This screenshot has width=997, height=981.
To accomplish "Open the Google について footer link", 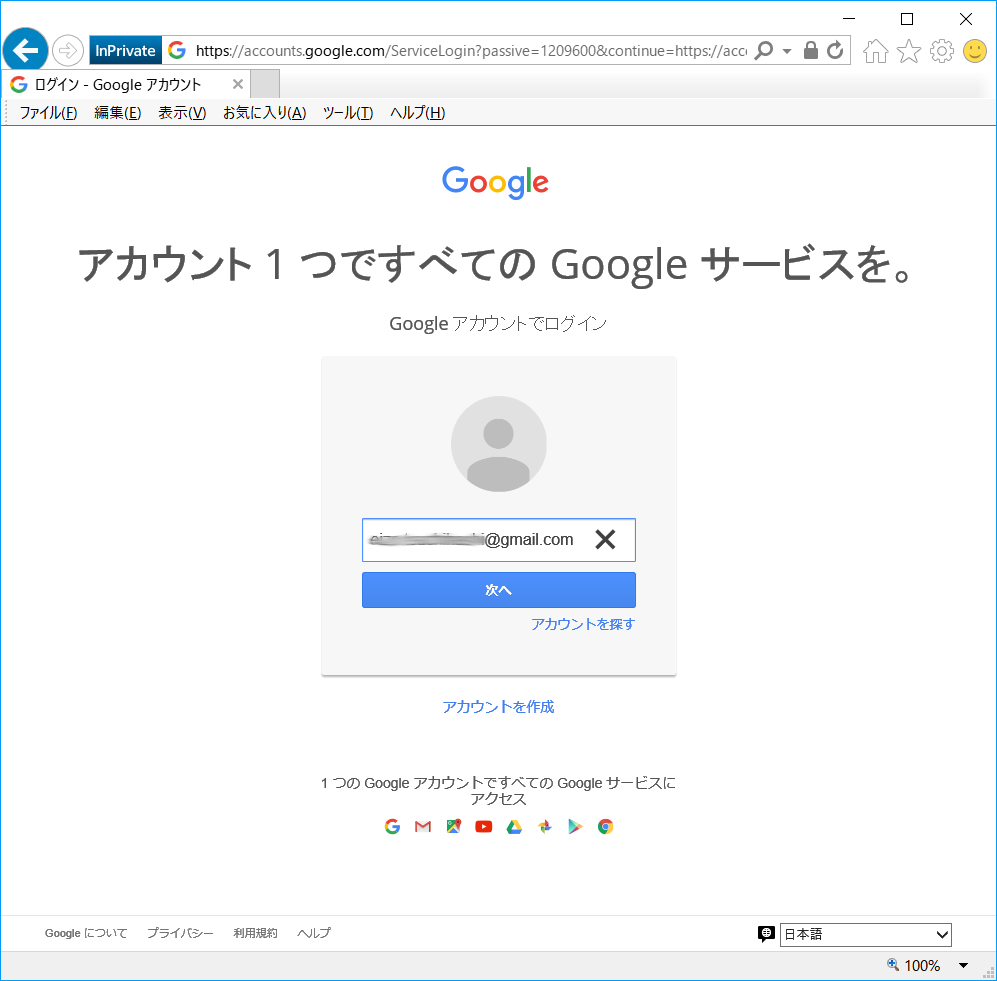I will tap(86, 933).
